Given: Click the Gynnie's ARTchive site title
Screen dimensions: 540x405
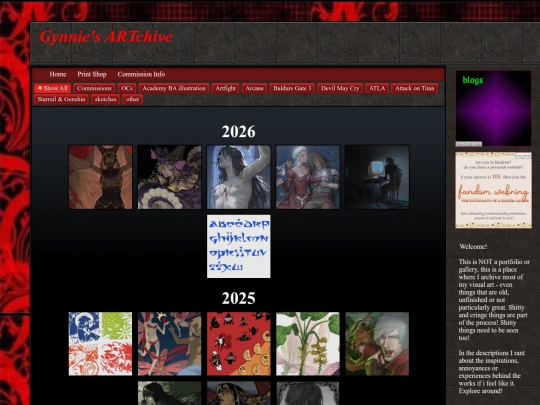Looking at the screenshot, I should point(106,37).
